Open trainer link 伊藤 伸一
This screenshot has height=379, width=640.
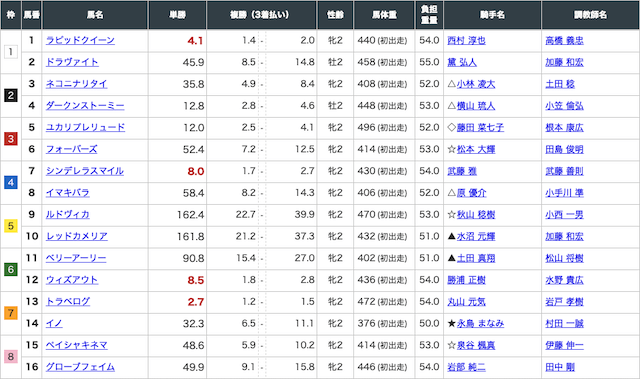coord(564,345)
